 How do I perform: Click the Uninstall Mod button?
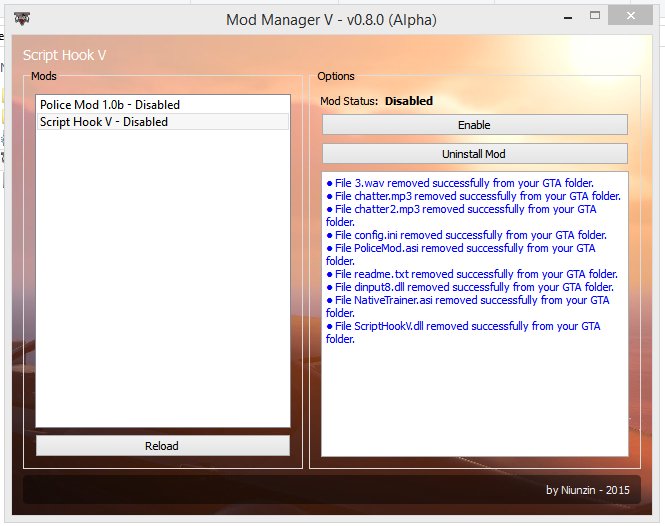tap(475, 154)
